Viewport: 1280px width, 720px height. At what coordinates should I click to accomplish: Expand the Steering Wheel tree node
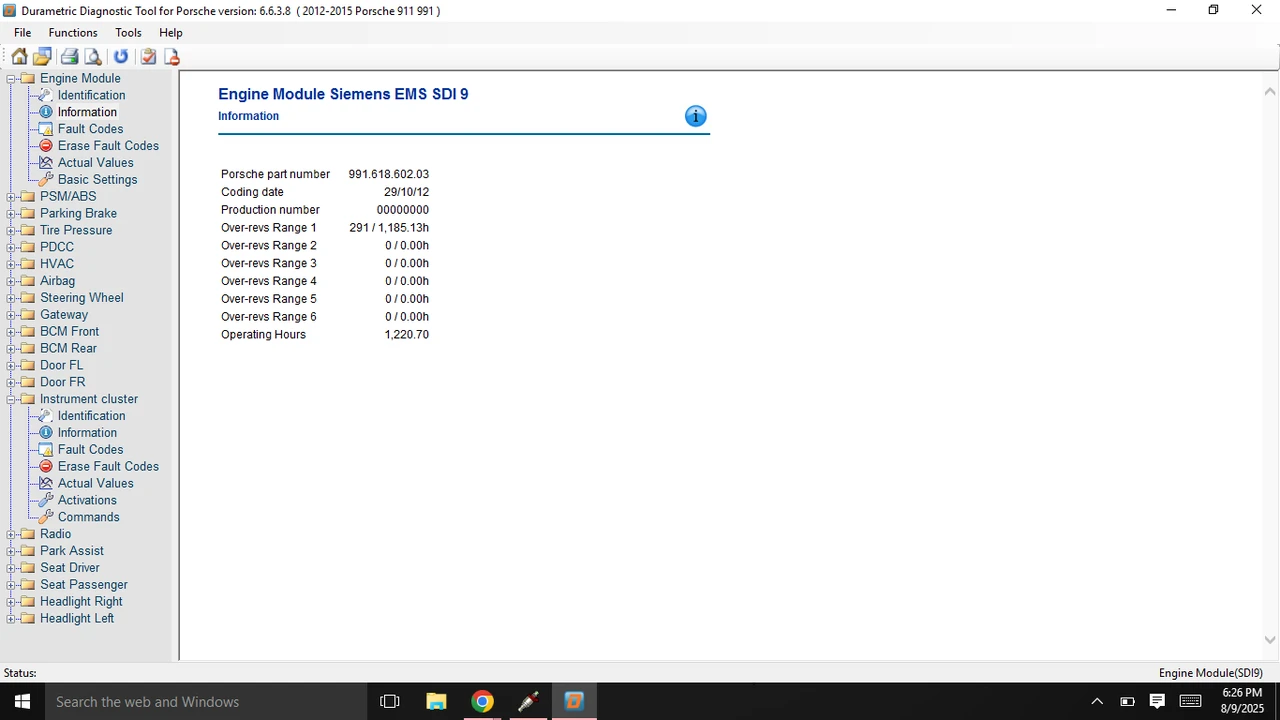tap(11, 298)
